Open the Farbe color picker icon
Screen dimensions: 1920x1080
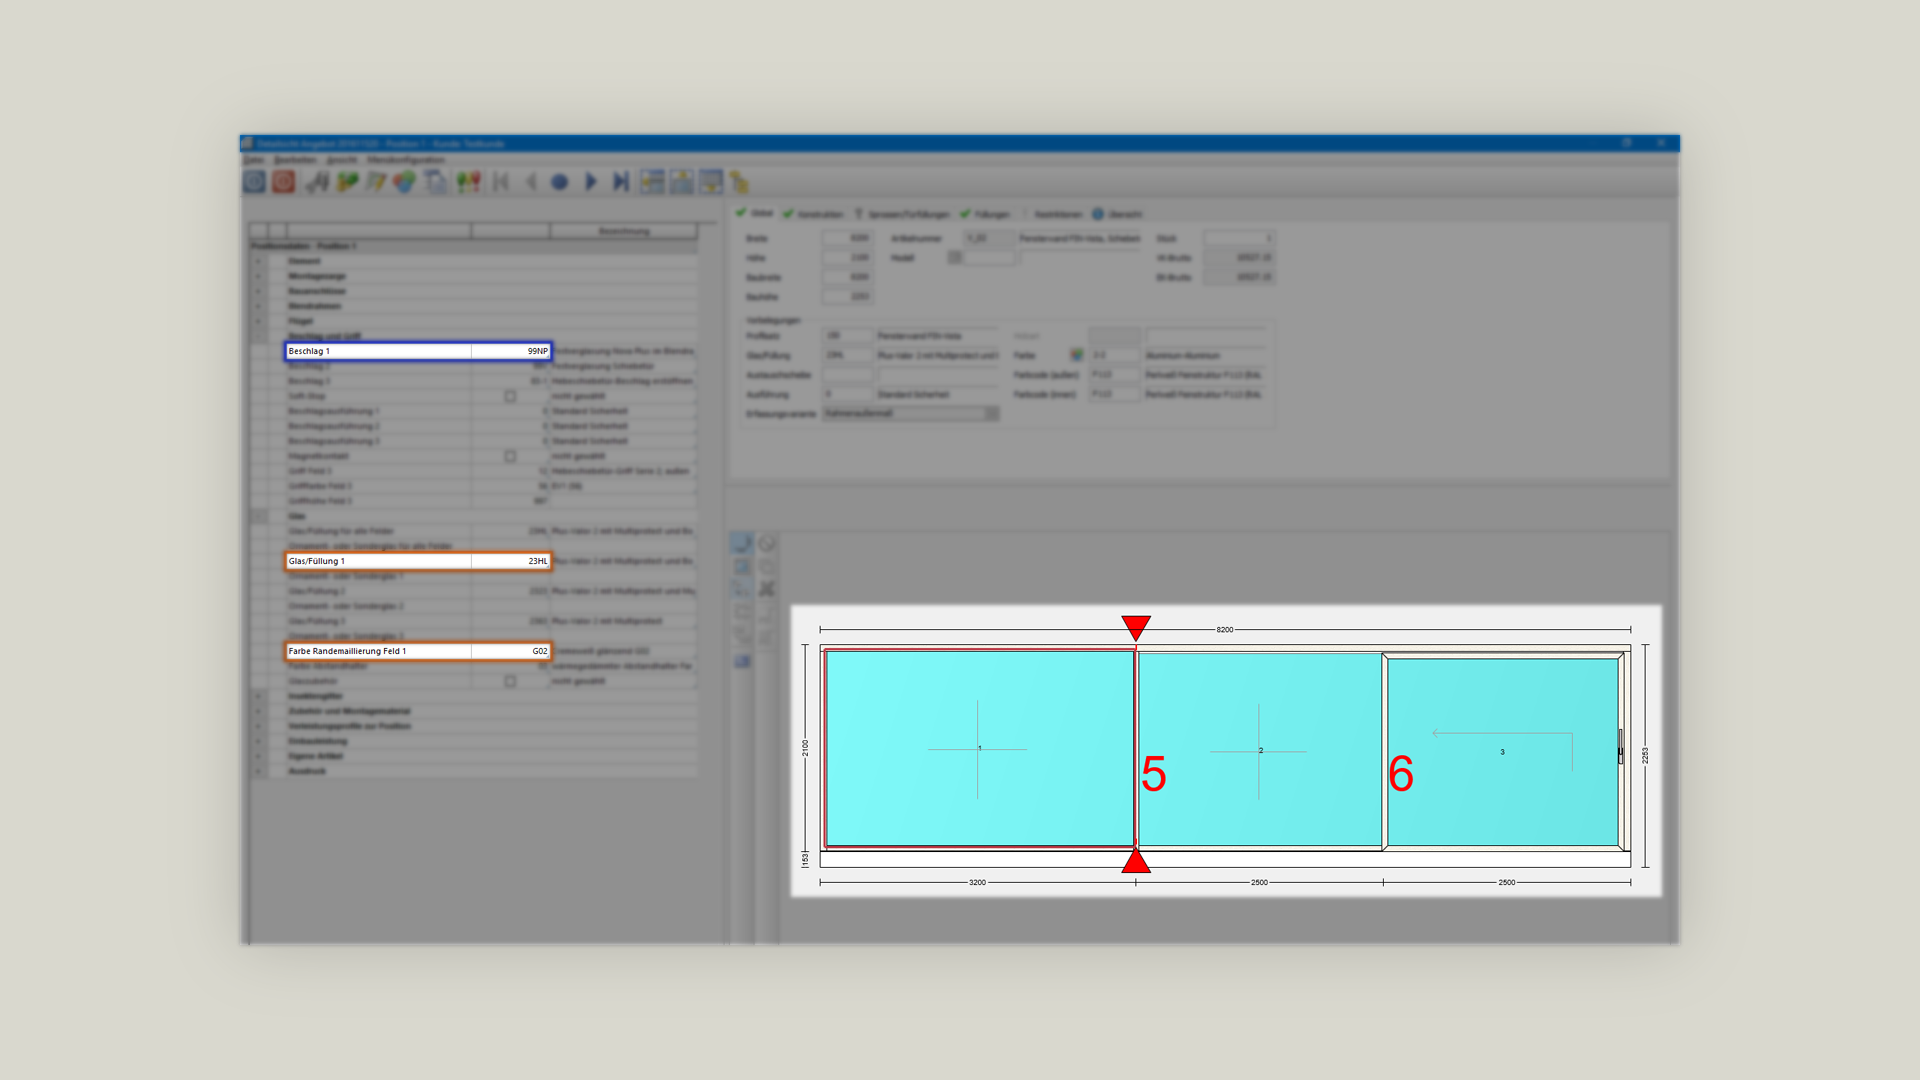(1076, 355)
